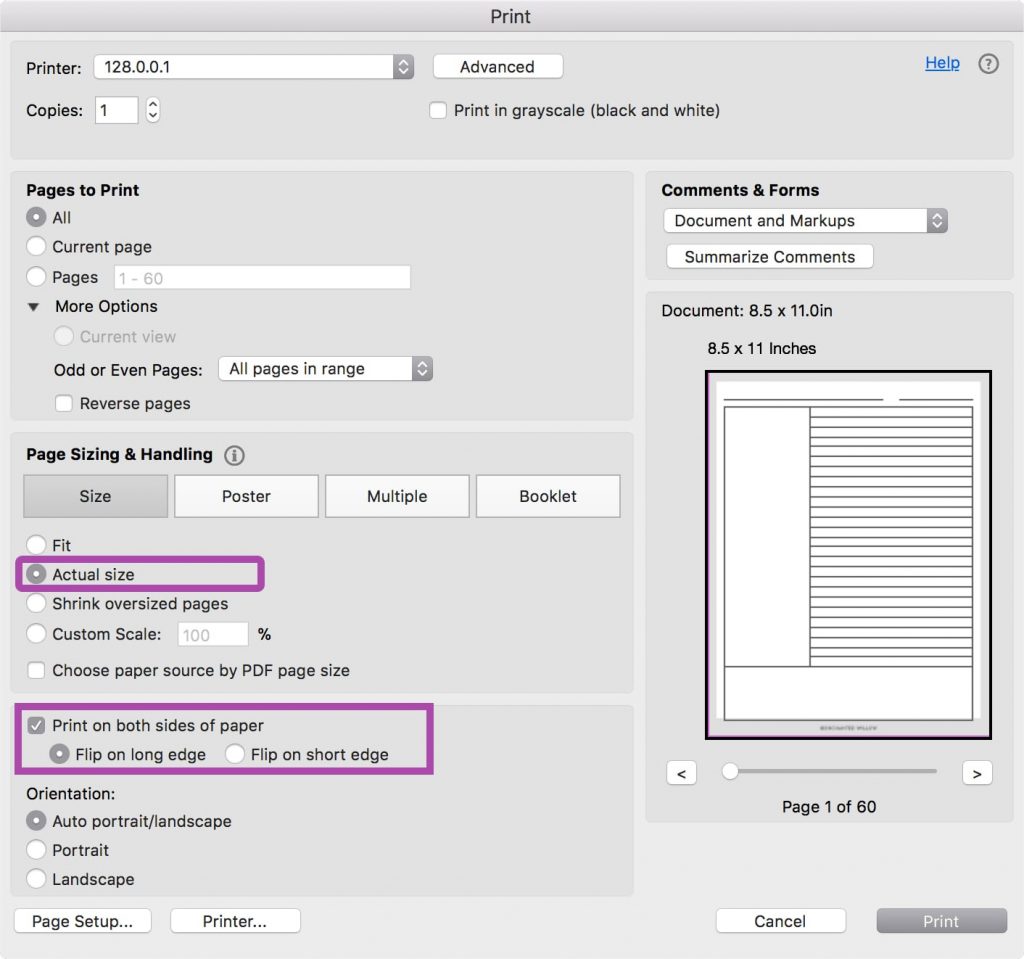The width and height of the screenshot is (1024, 959).
Task: Click the page preview slider handle
Action: tap(730, 771)
